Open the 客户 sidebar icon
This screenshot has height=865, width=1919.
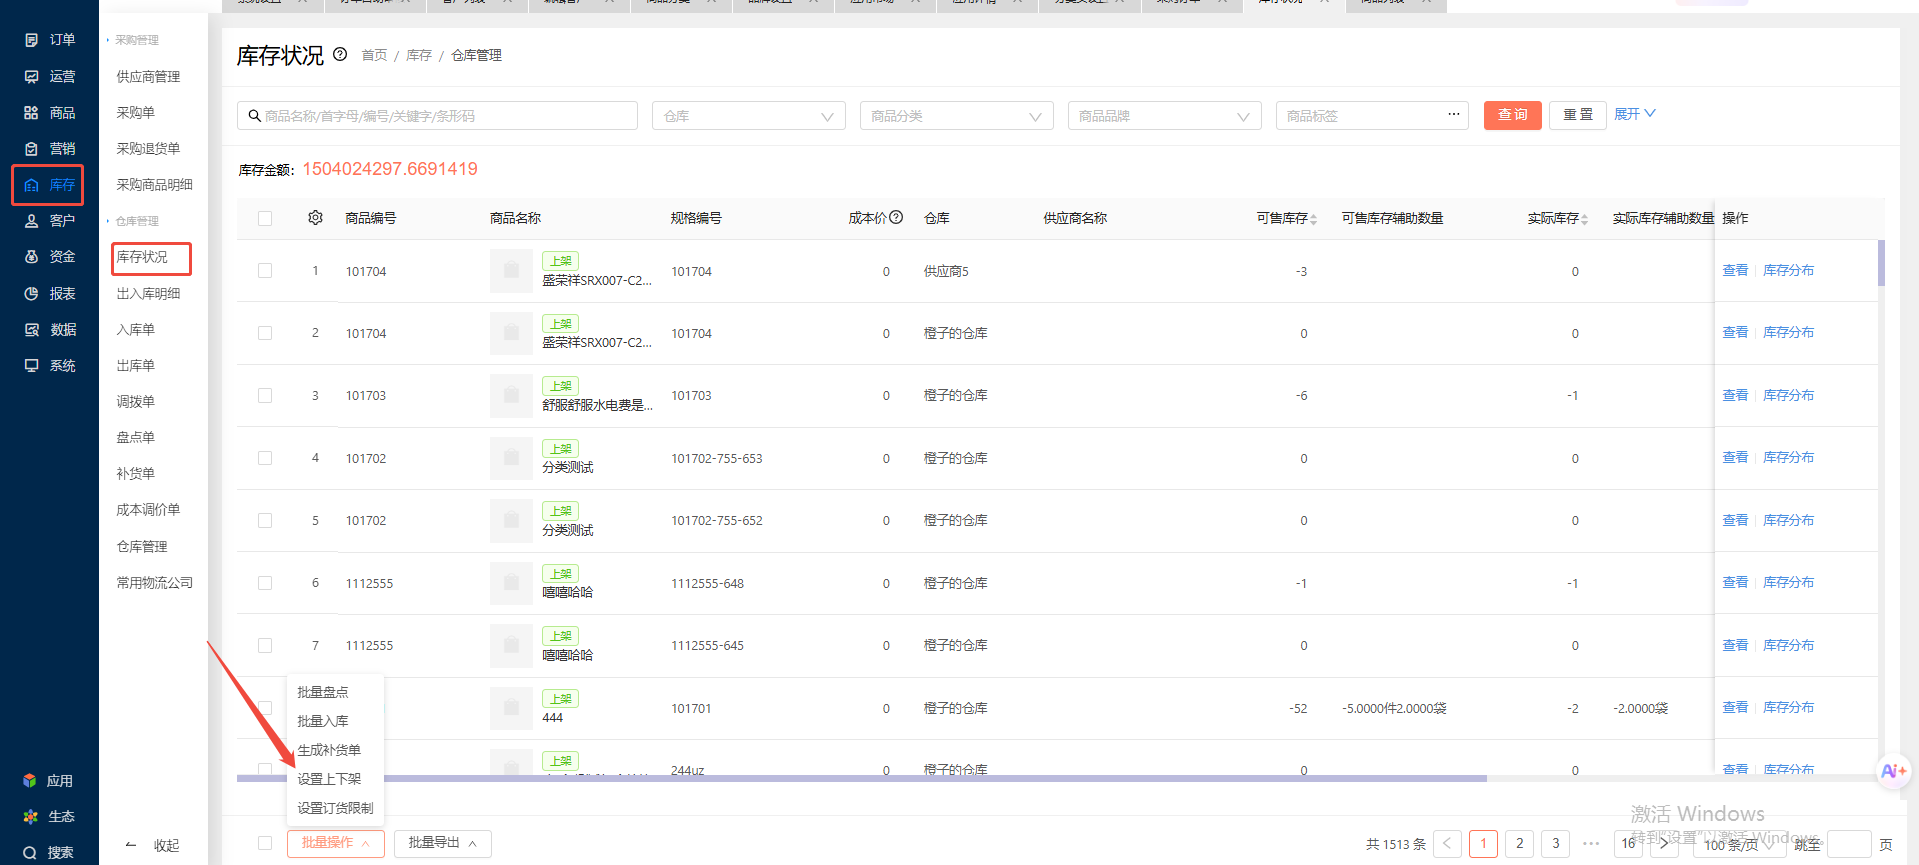[x=31, y=221]
